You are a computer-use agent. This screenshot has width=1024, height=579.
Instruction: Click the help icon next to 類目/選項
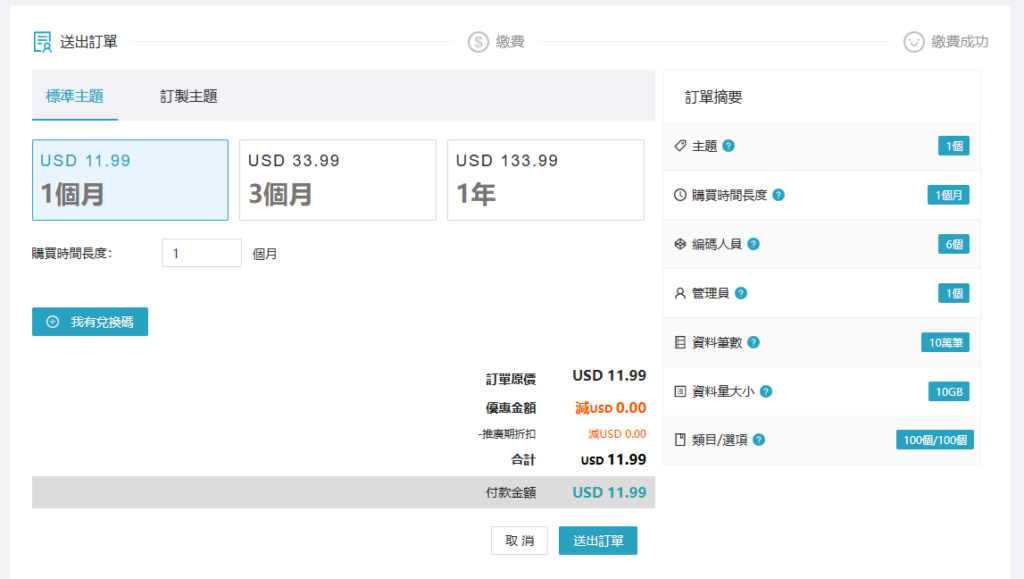coord(759,440)
